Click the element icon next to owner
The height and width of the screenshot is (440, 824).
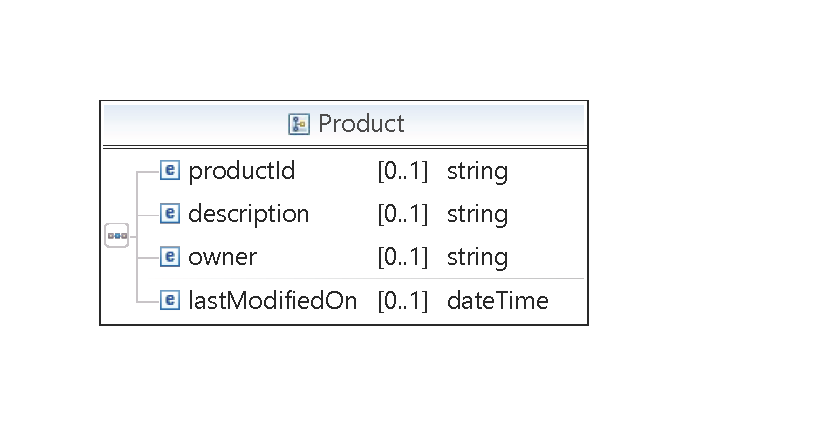click(x=170, y=257)
